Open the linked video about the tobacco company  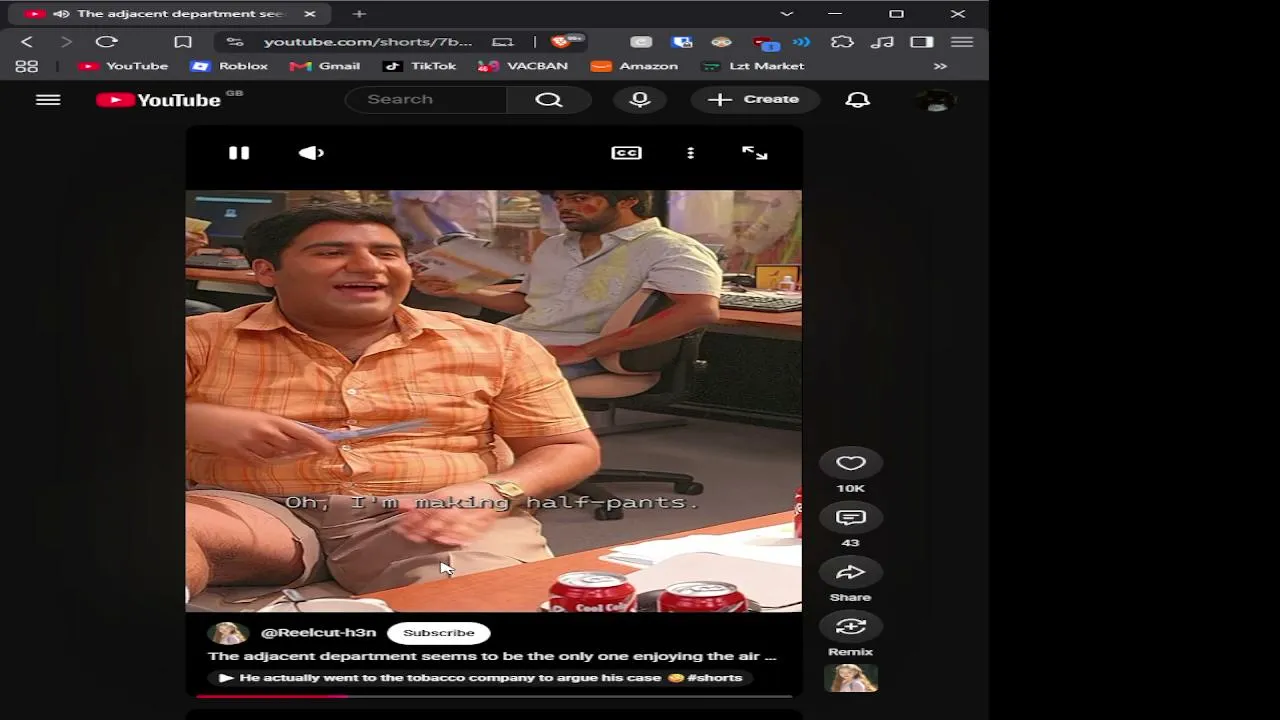coord(480,678)
